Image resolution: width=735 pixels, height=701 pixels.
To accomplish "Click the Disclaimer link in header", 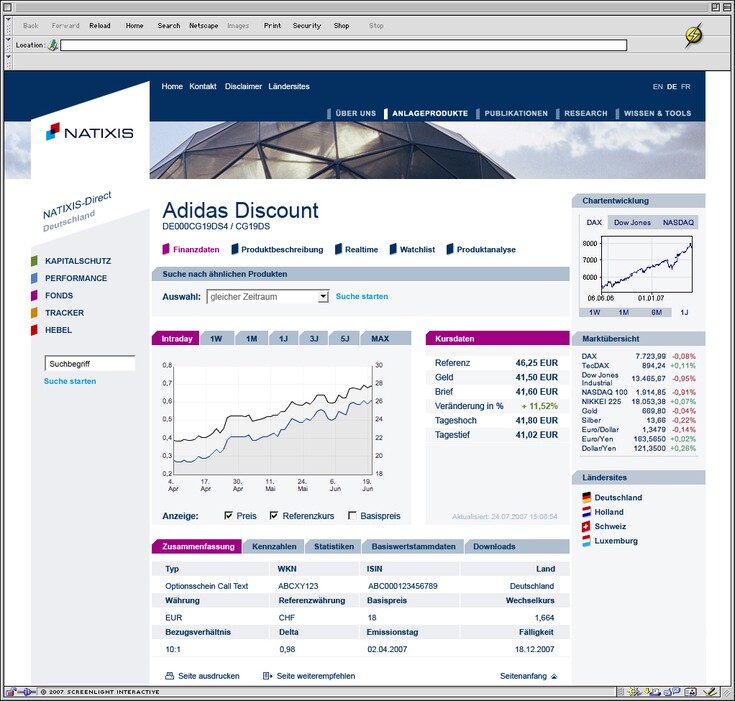I will (x=243, y=86).
